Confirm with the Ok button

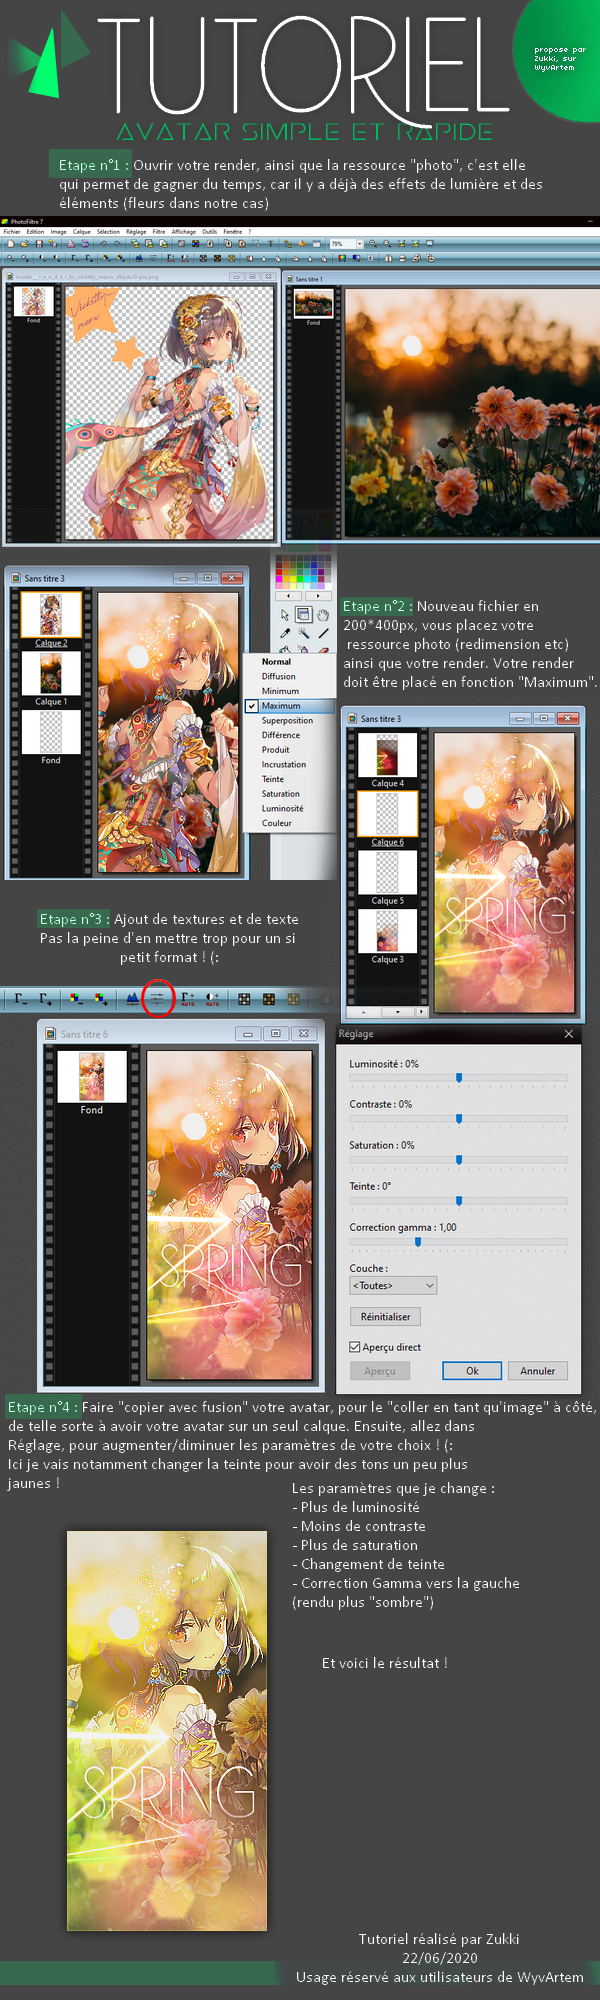click(472, 1371)
